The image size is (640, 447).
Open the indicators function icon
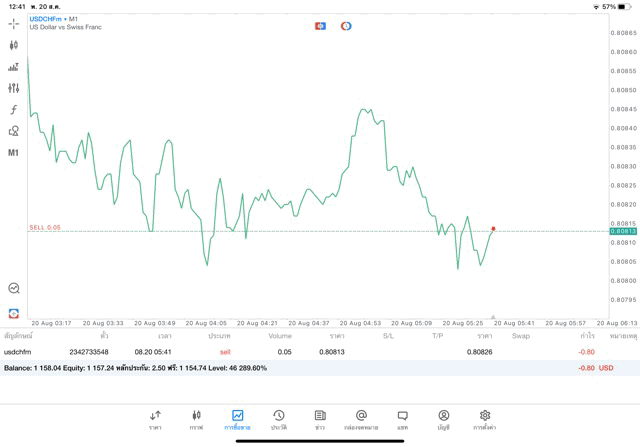[13, 110]
